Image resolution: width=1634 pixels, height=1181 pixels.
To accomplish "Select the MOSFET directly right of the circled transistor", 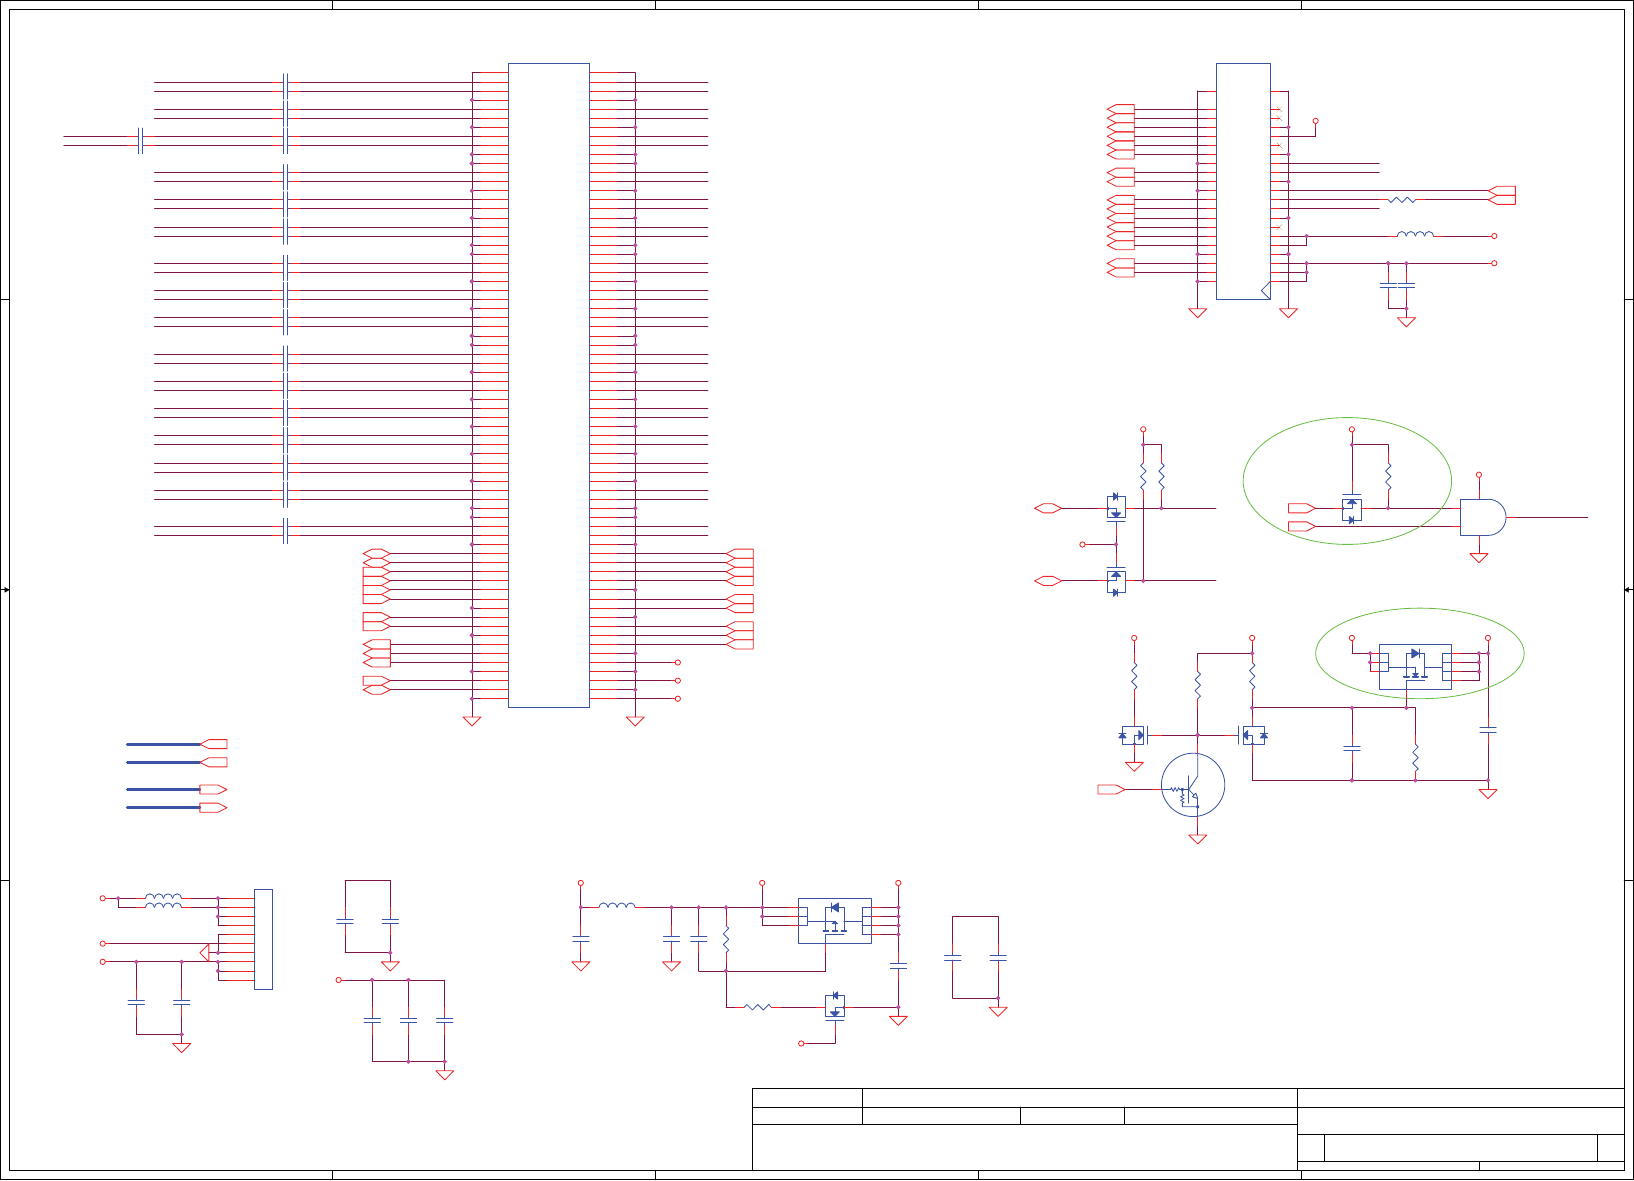I will click(1253, 735).
